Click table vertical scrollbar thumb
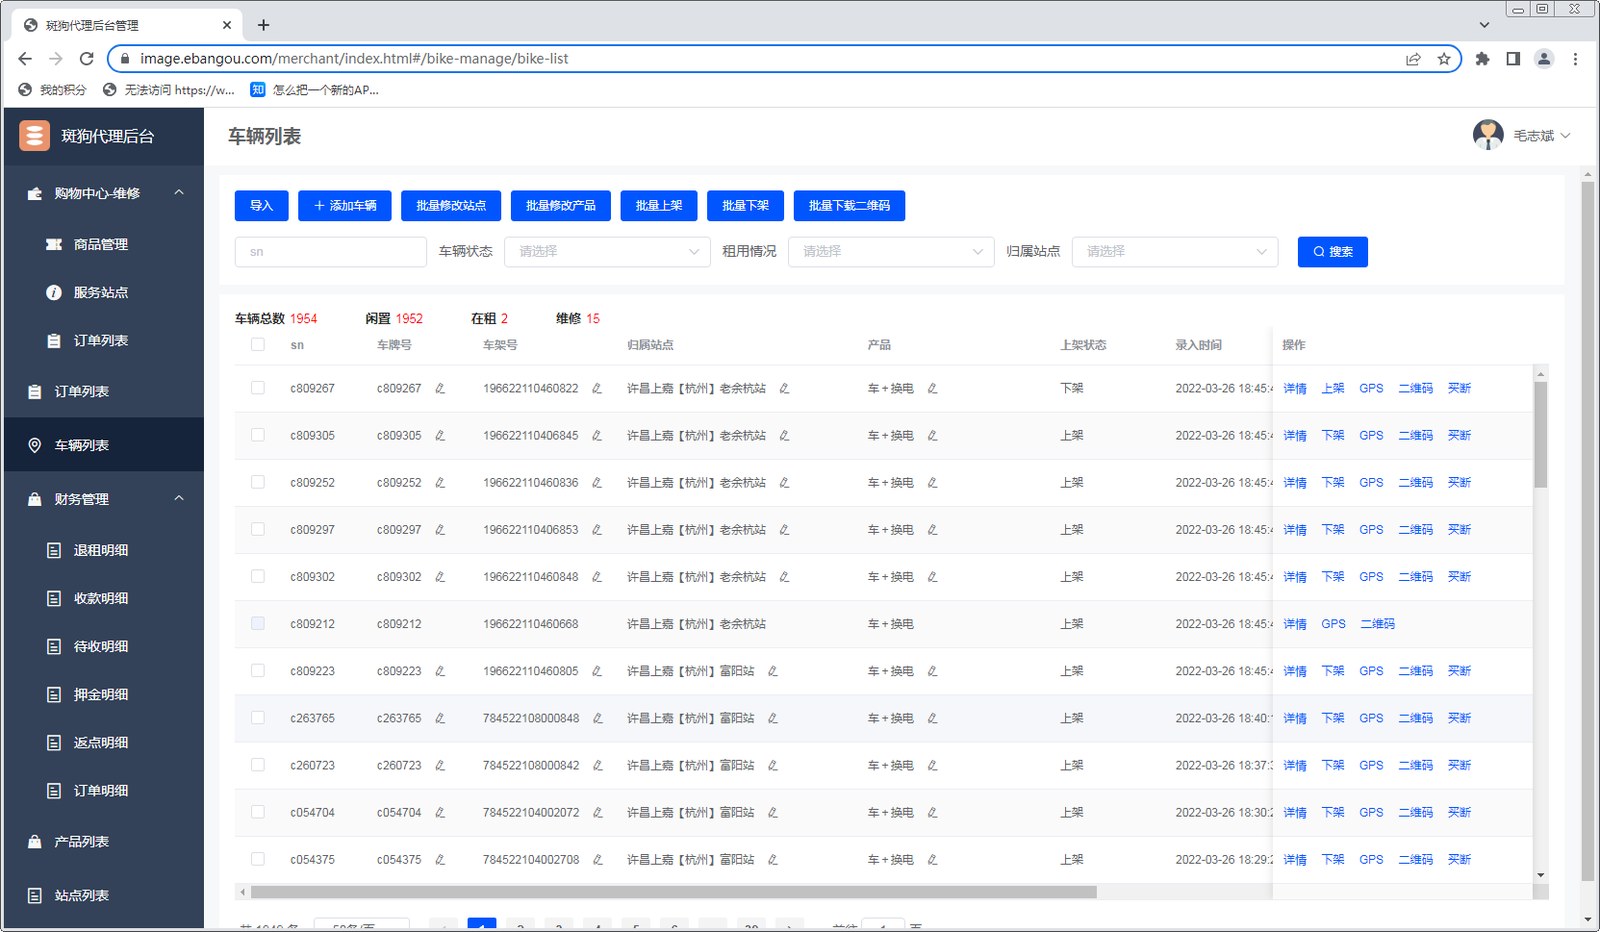The image size is (1600, 932). (x=1540, y=433)
